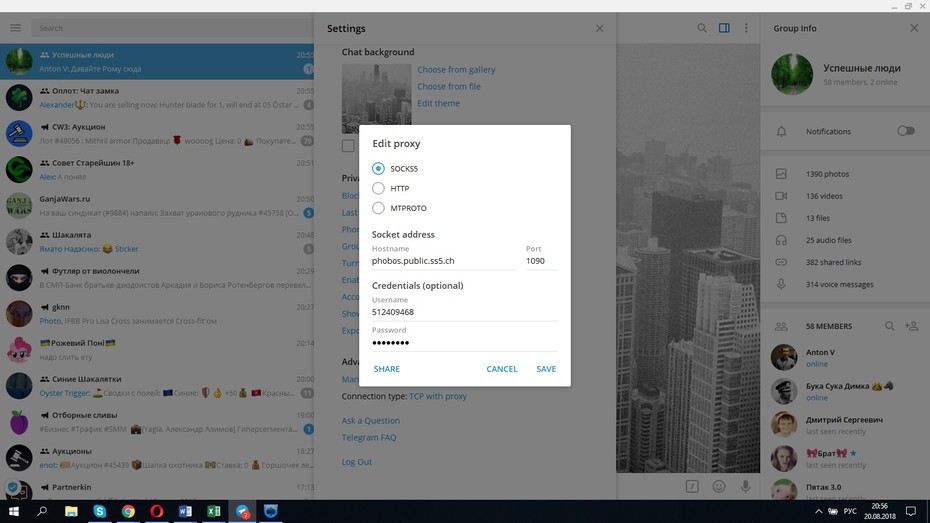
Task: Open channel Отборные сливы
Action: pos(157,422)
